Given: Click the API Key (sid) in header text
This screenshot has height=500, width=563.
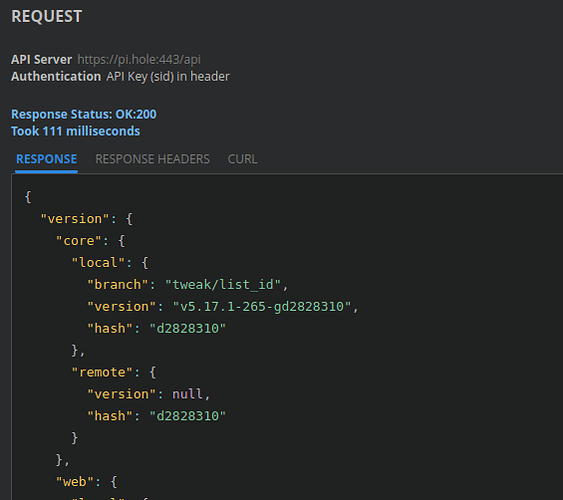Looking at the screenshot, I should point(168,76).
